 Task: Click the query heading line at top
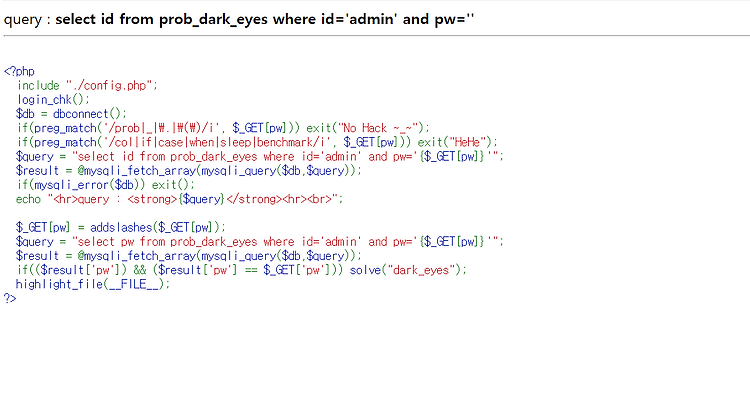tap(239, 20)
